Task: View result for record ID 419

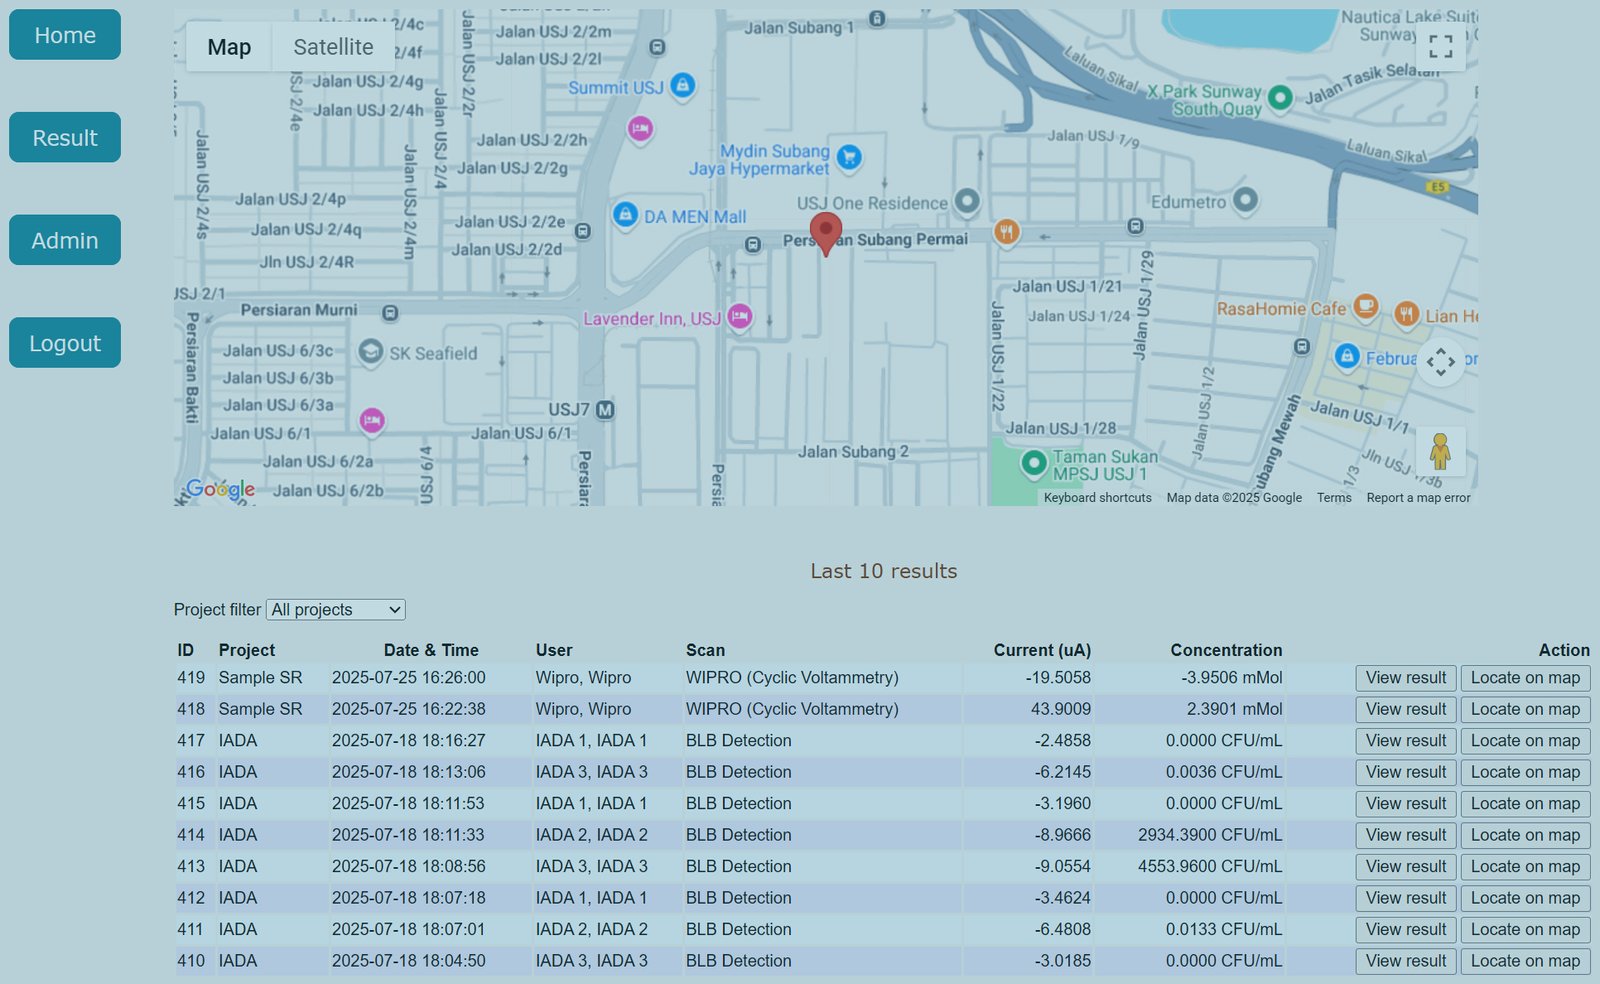Action: (1405, 678)
